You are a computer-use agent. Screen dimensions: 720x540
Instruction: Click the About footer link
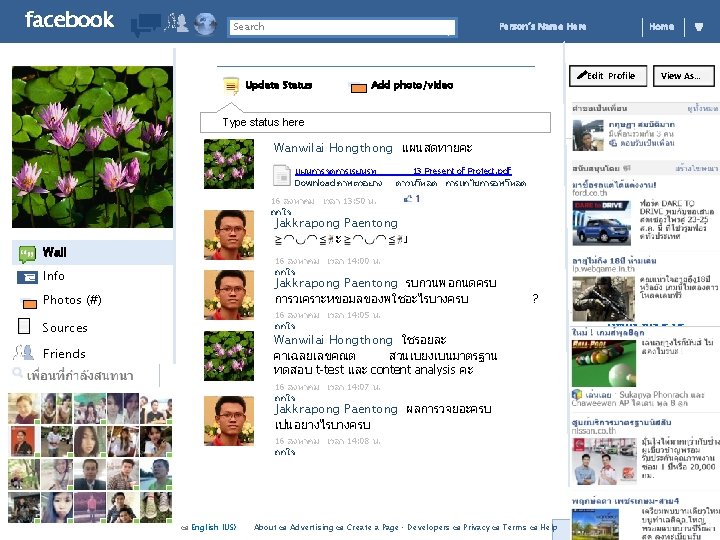tap(265, 527)
